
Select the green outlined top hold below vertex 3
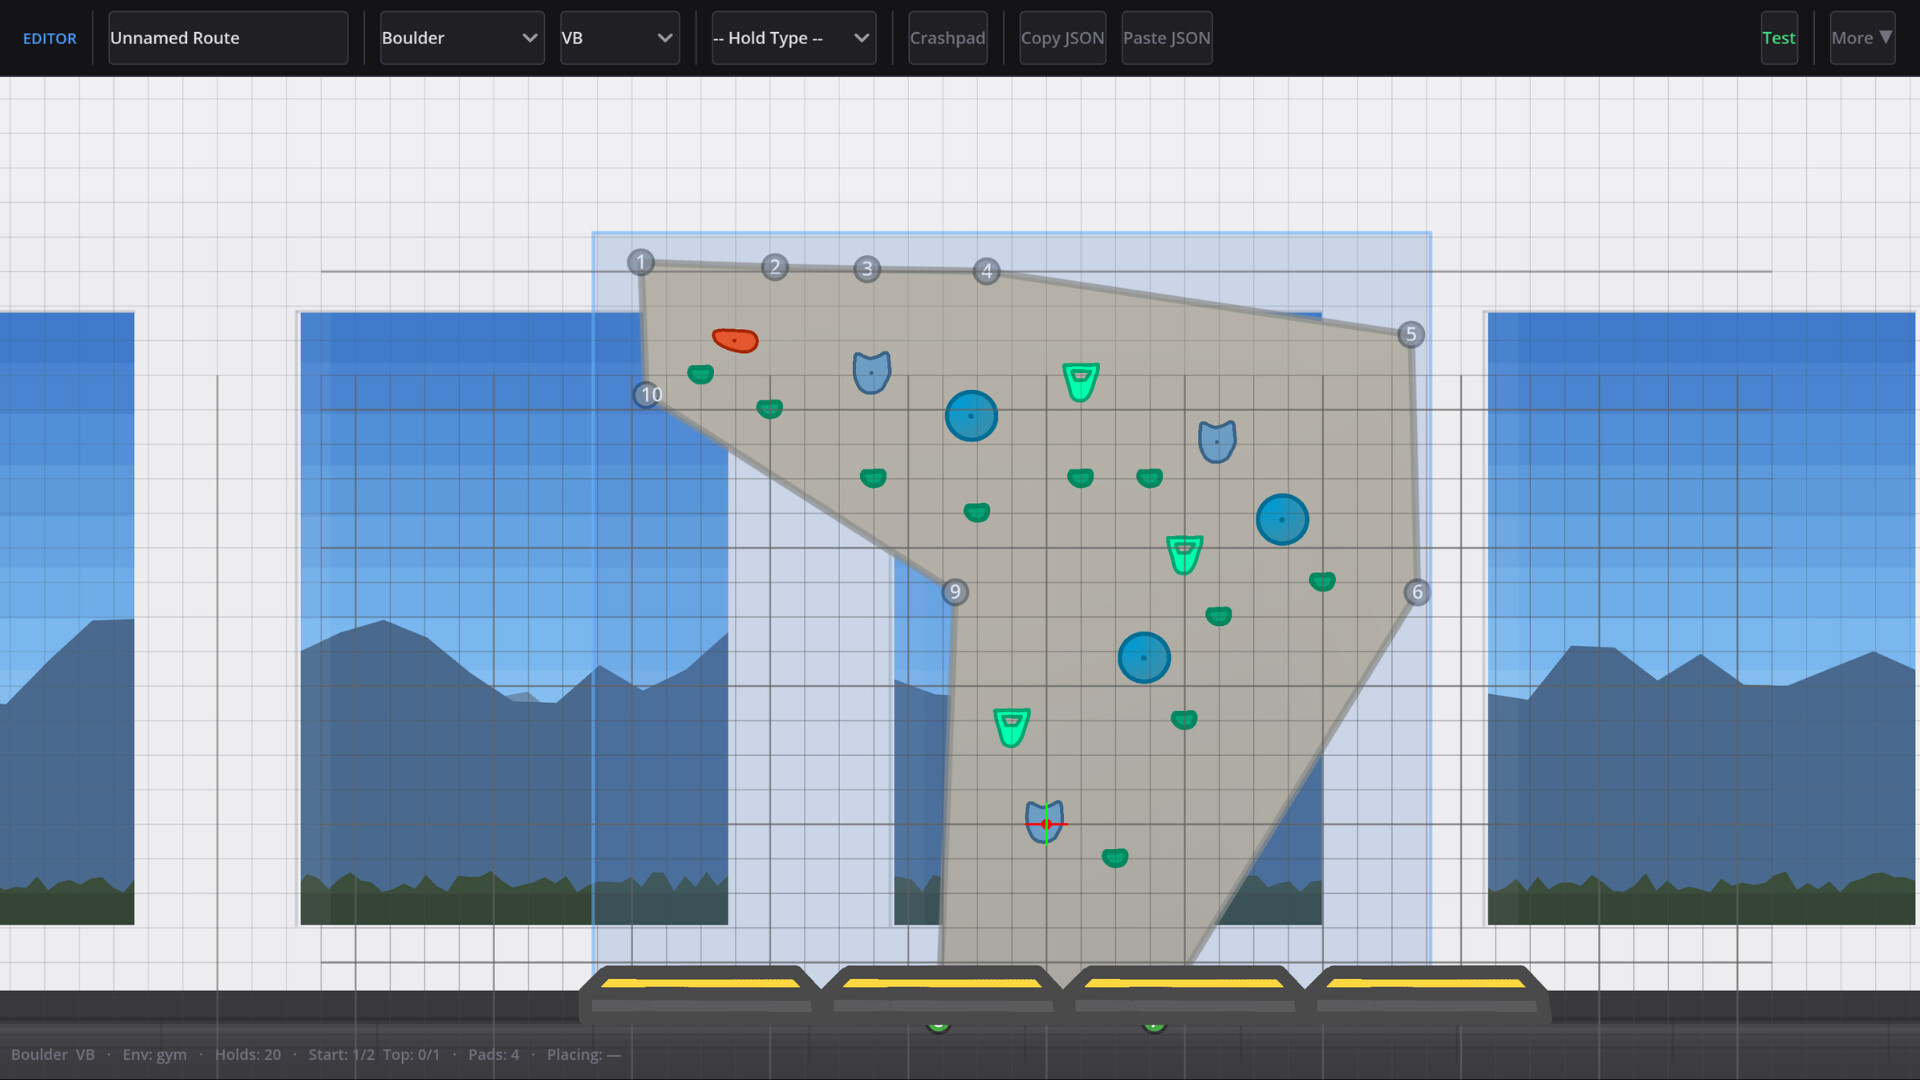click(x=1081, y=380)
